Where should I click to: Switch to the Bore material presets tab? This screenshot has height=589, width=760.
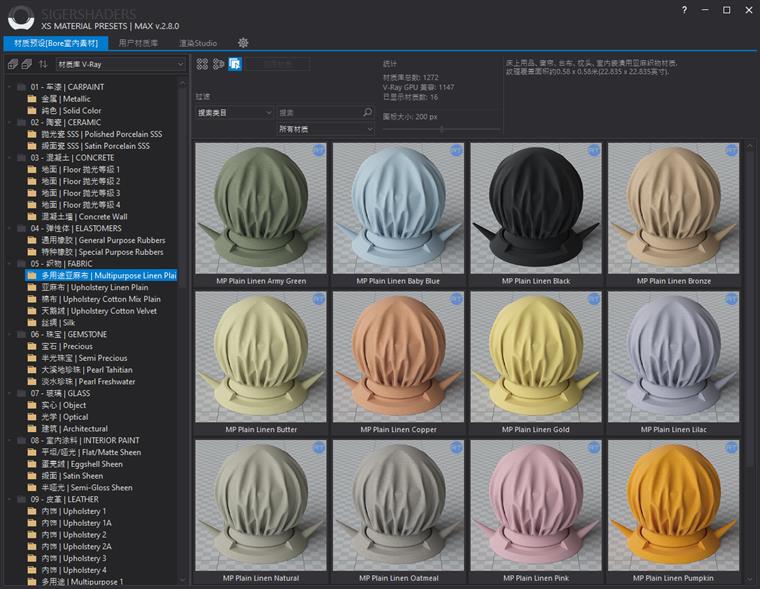56,43
